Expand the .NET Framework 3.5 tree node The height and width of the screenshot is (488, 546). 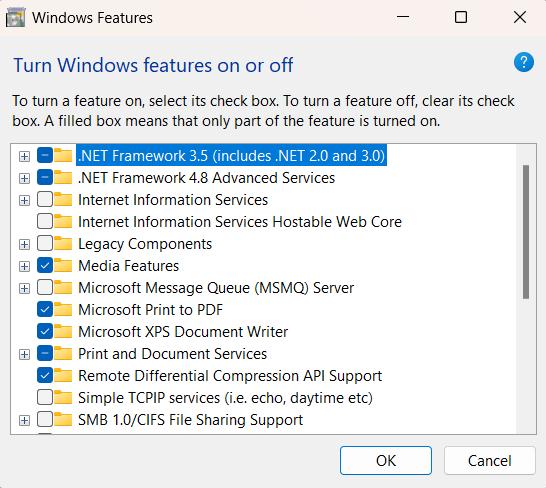(24, 156)
